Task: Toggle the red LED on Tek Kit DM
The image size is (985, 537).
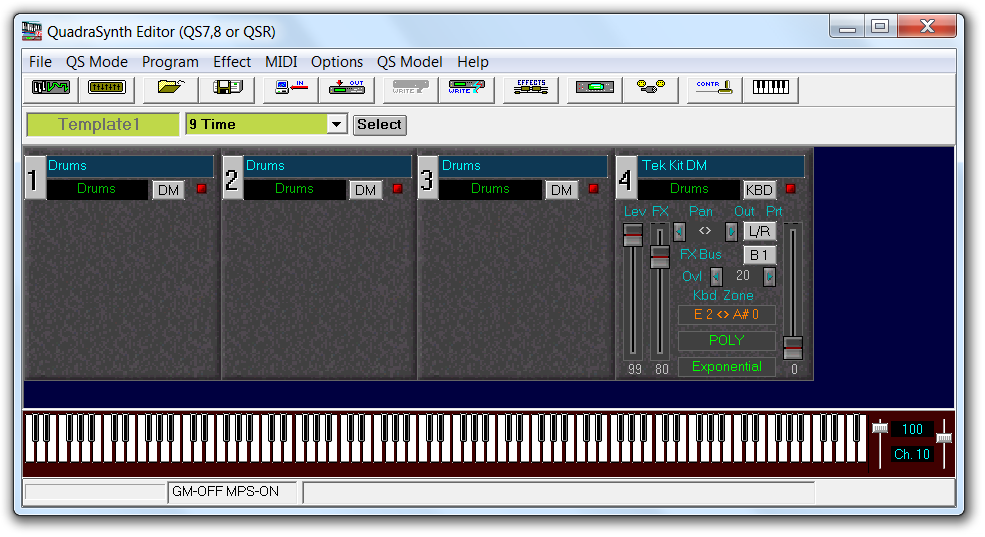Action: pos(791,189)
